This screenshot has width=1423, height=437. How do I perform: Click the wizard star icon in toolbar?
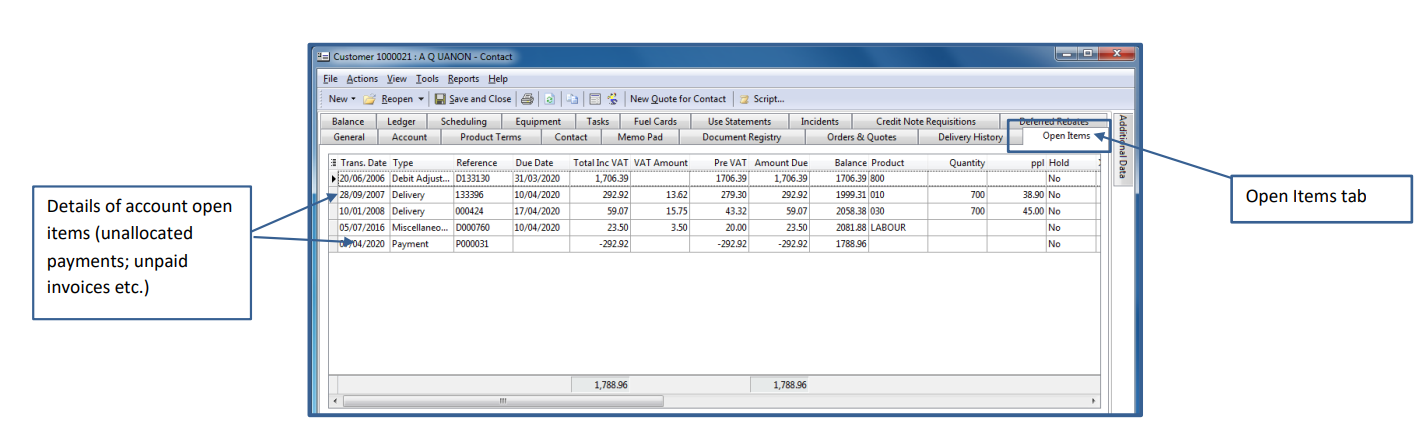pos(611,99)
